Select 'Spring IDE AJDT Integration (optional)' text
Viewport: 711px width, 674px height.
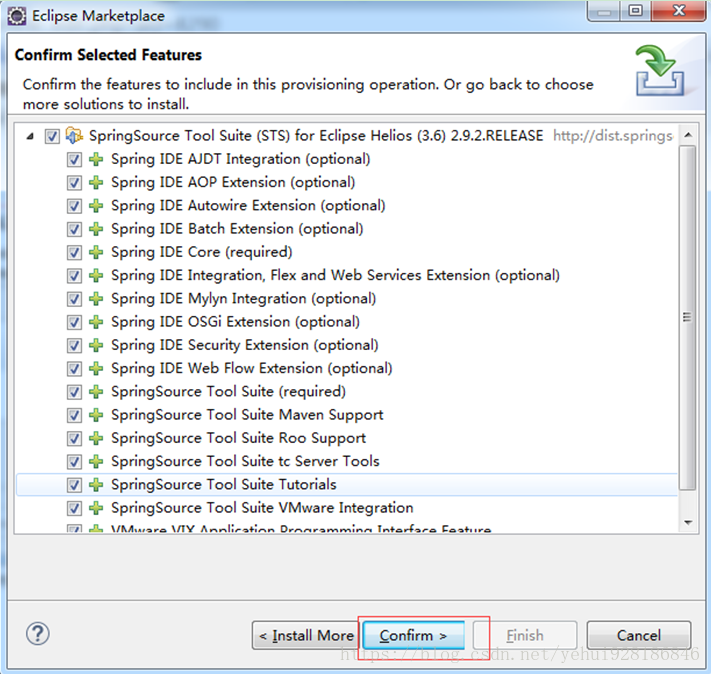tap(241, 159)
